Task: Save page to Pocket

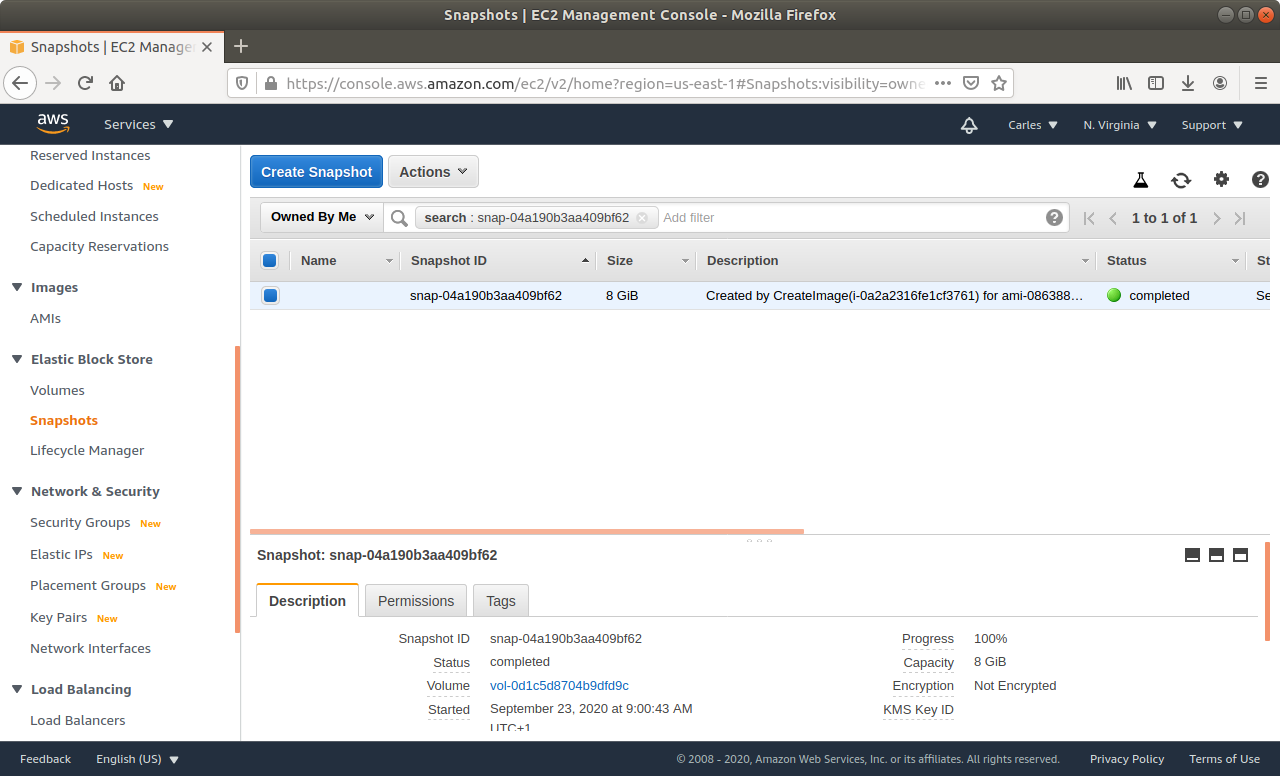Action: click(x=970, y=83)
